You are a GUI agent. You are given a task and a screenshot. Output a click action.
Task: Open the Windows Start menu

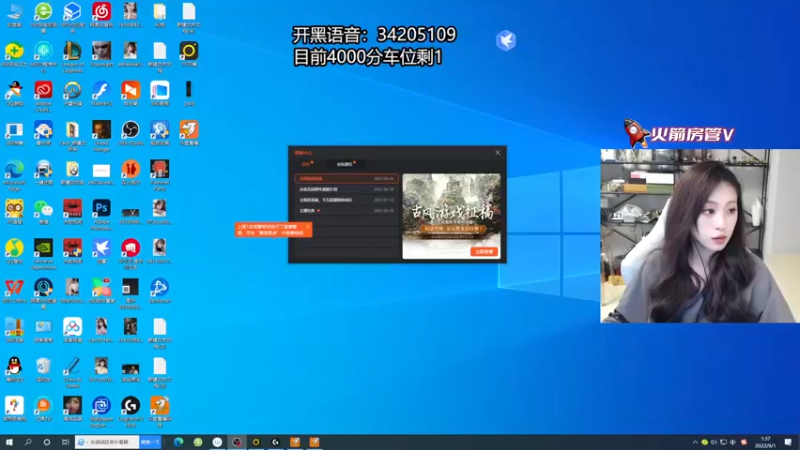coord(9,442)
